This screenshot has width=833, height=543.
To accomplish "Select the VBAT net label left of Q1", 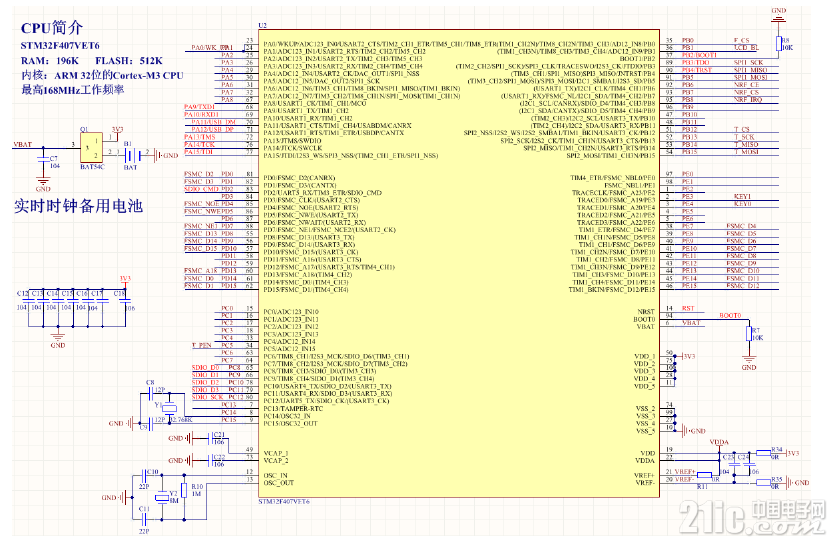I will (22, 145).
